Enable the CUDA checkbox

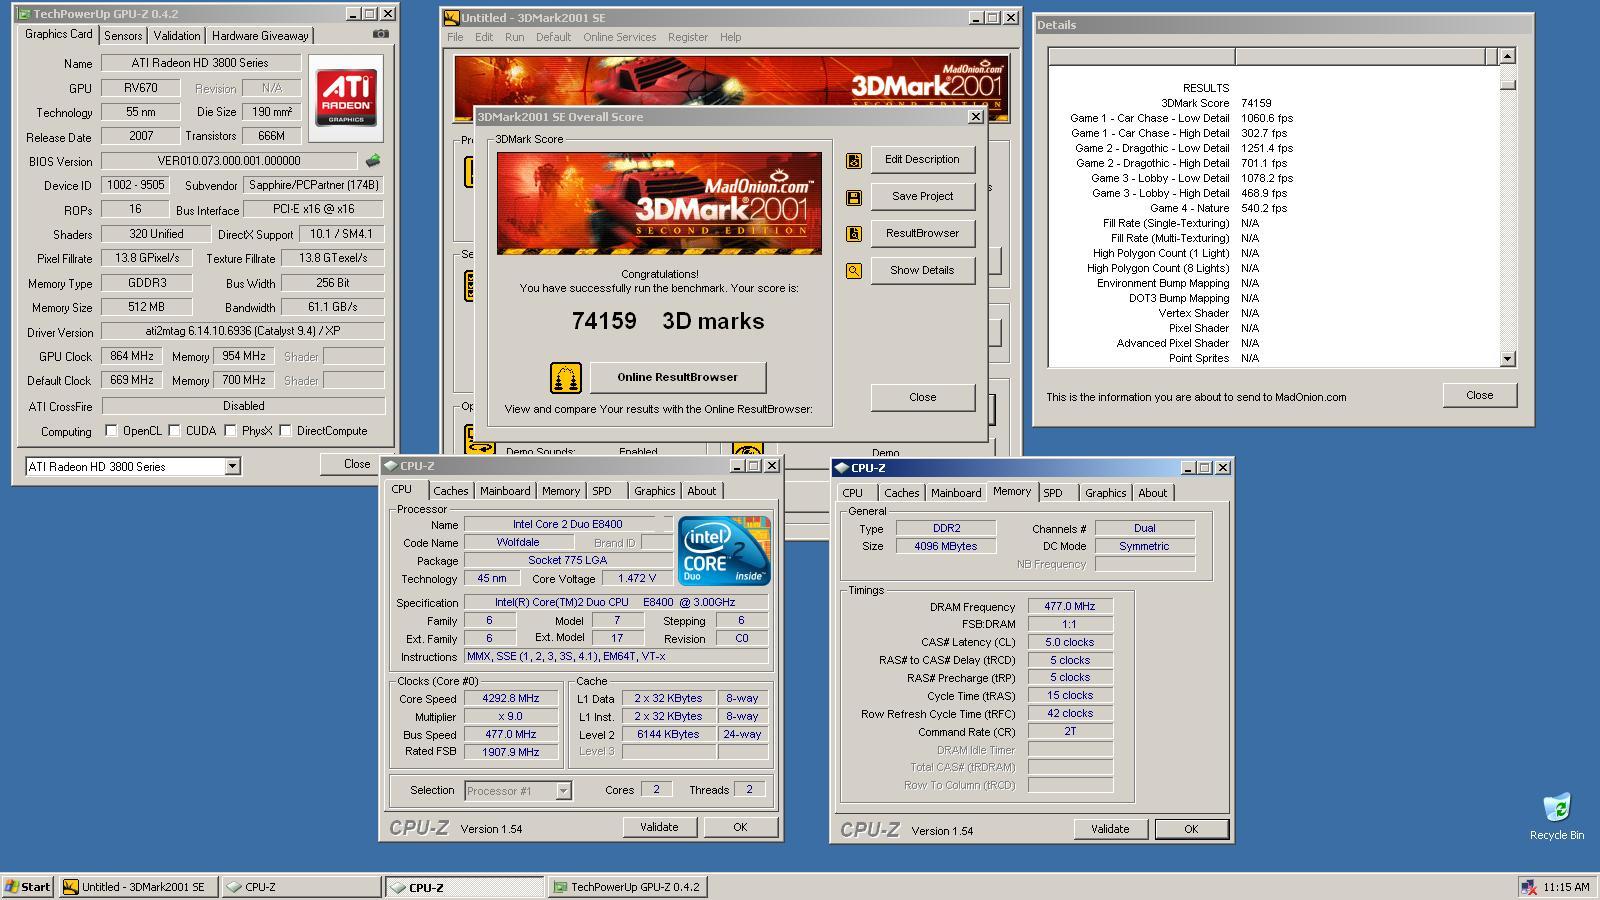174,431
